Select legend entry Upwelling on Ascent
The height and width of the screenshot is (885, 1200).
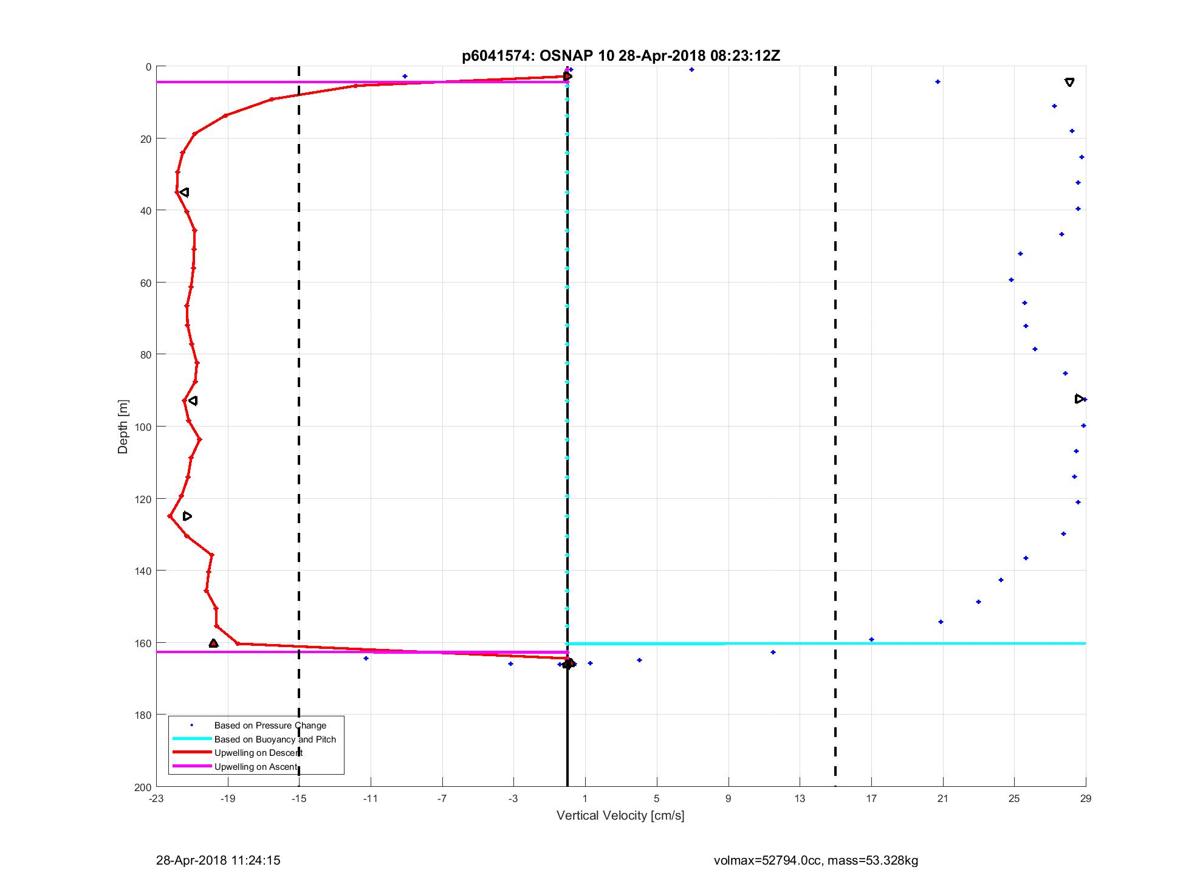[256, 766]
